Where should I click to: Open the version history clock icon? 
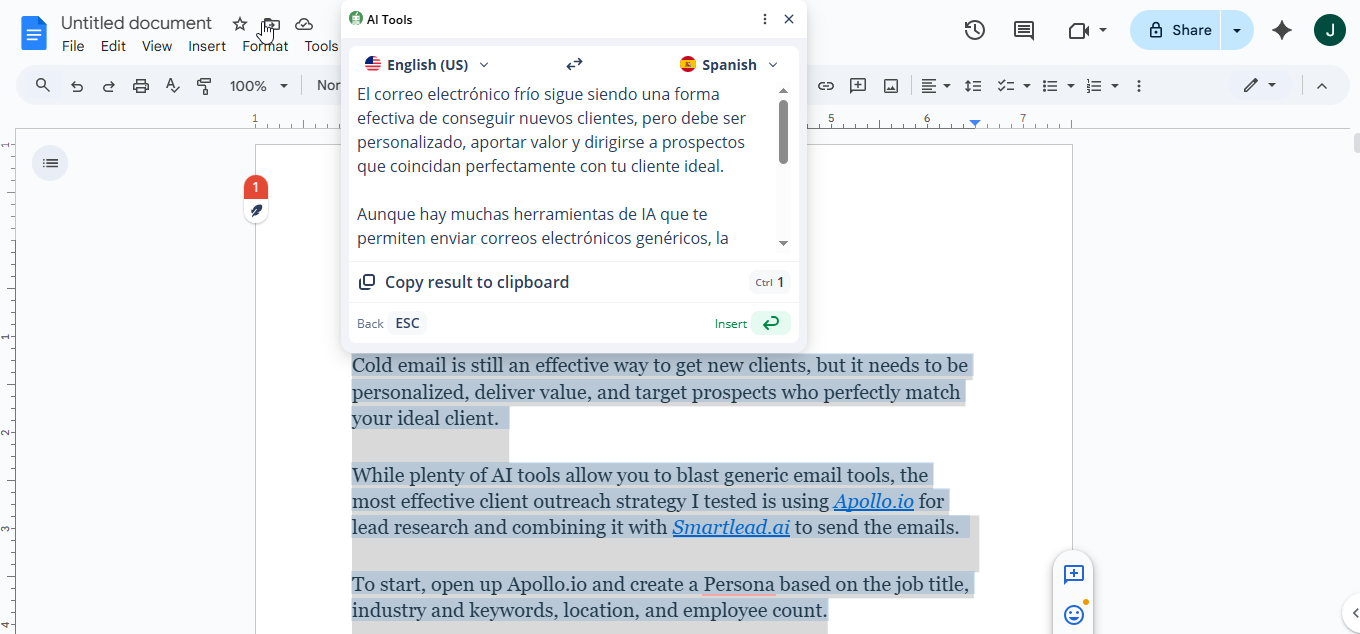coord(974,30)
